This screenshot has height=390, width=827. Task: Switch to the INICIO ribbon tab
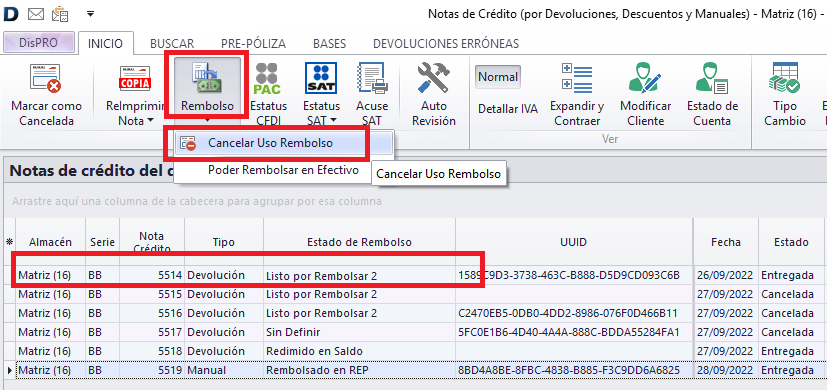click(x=105, y=43)
